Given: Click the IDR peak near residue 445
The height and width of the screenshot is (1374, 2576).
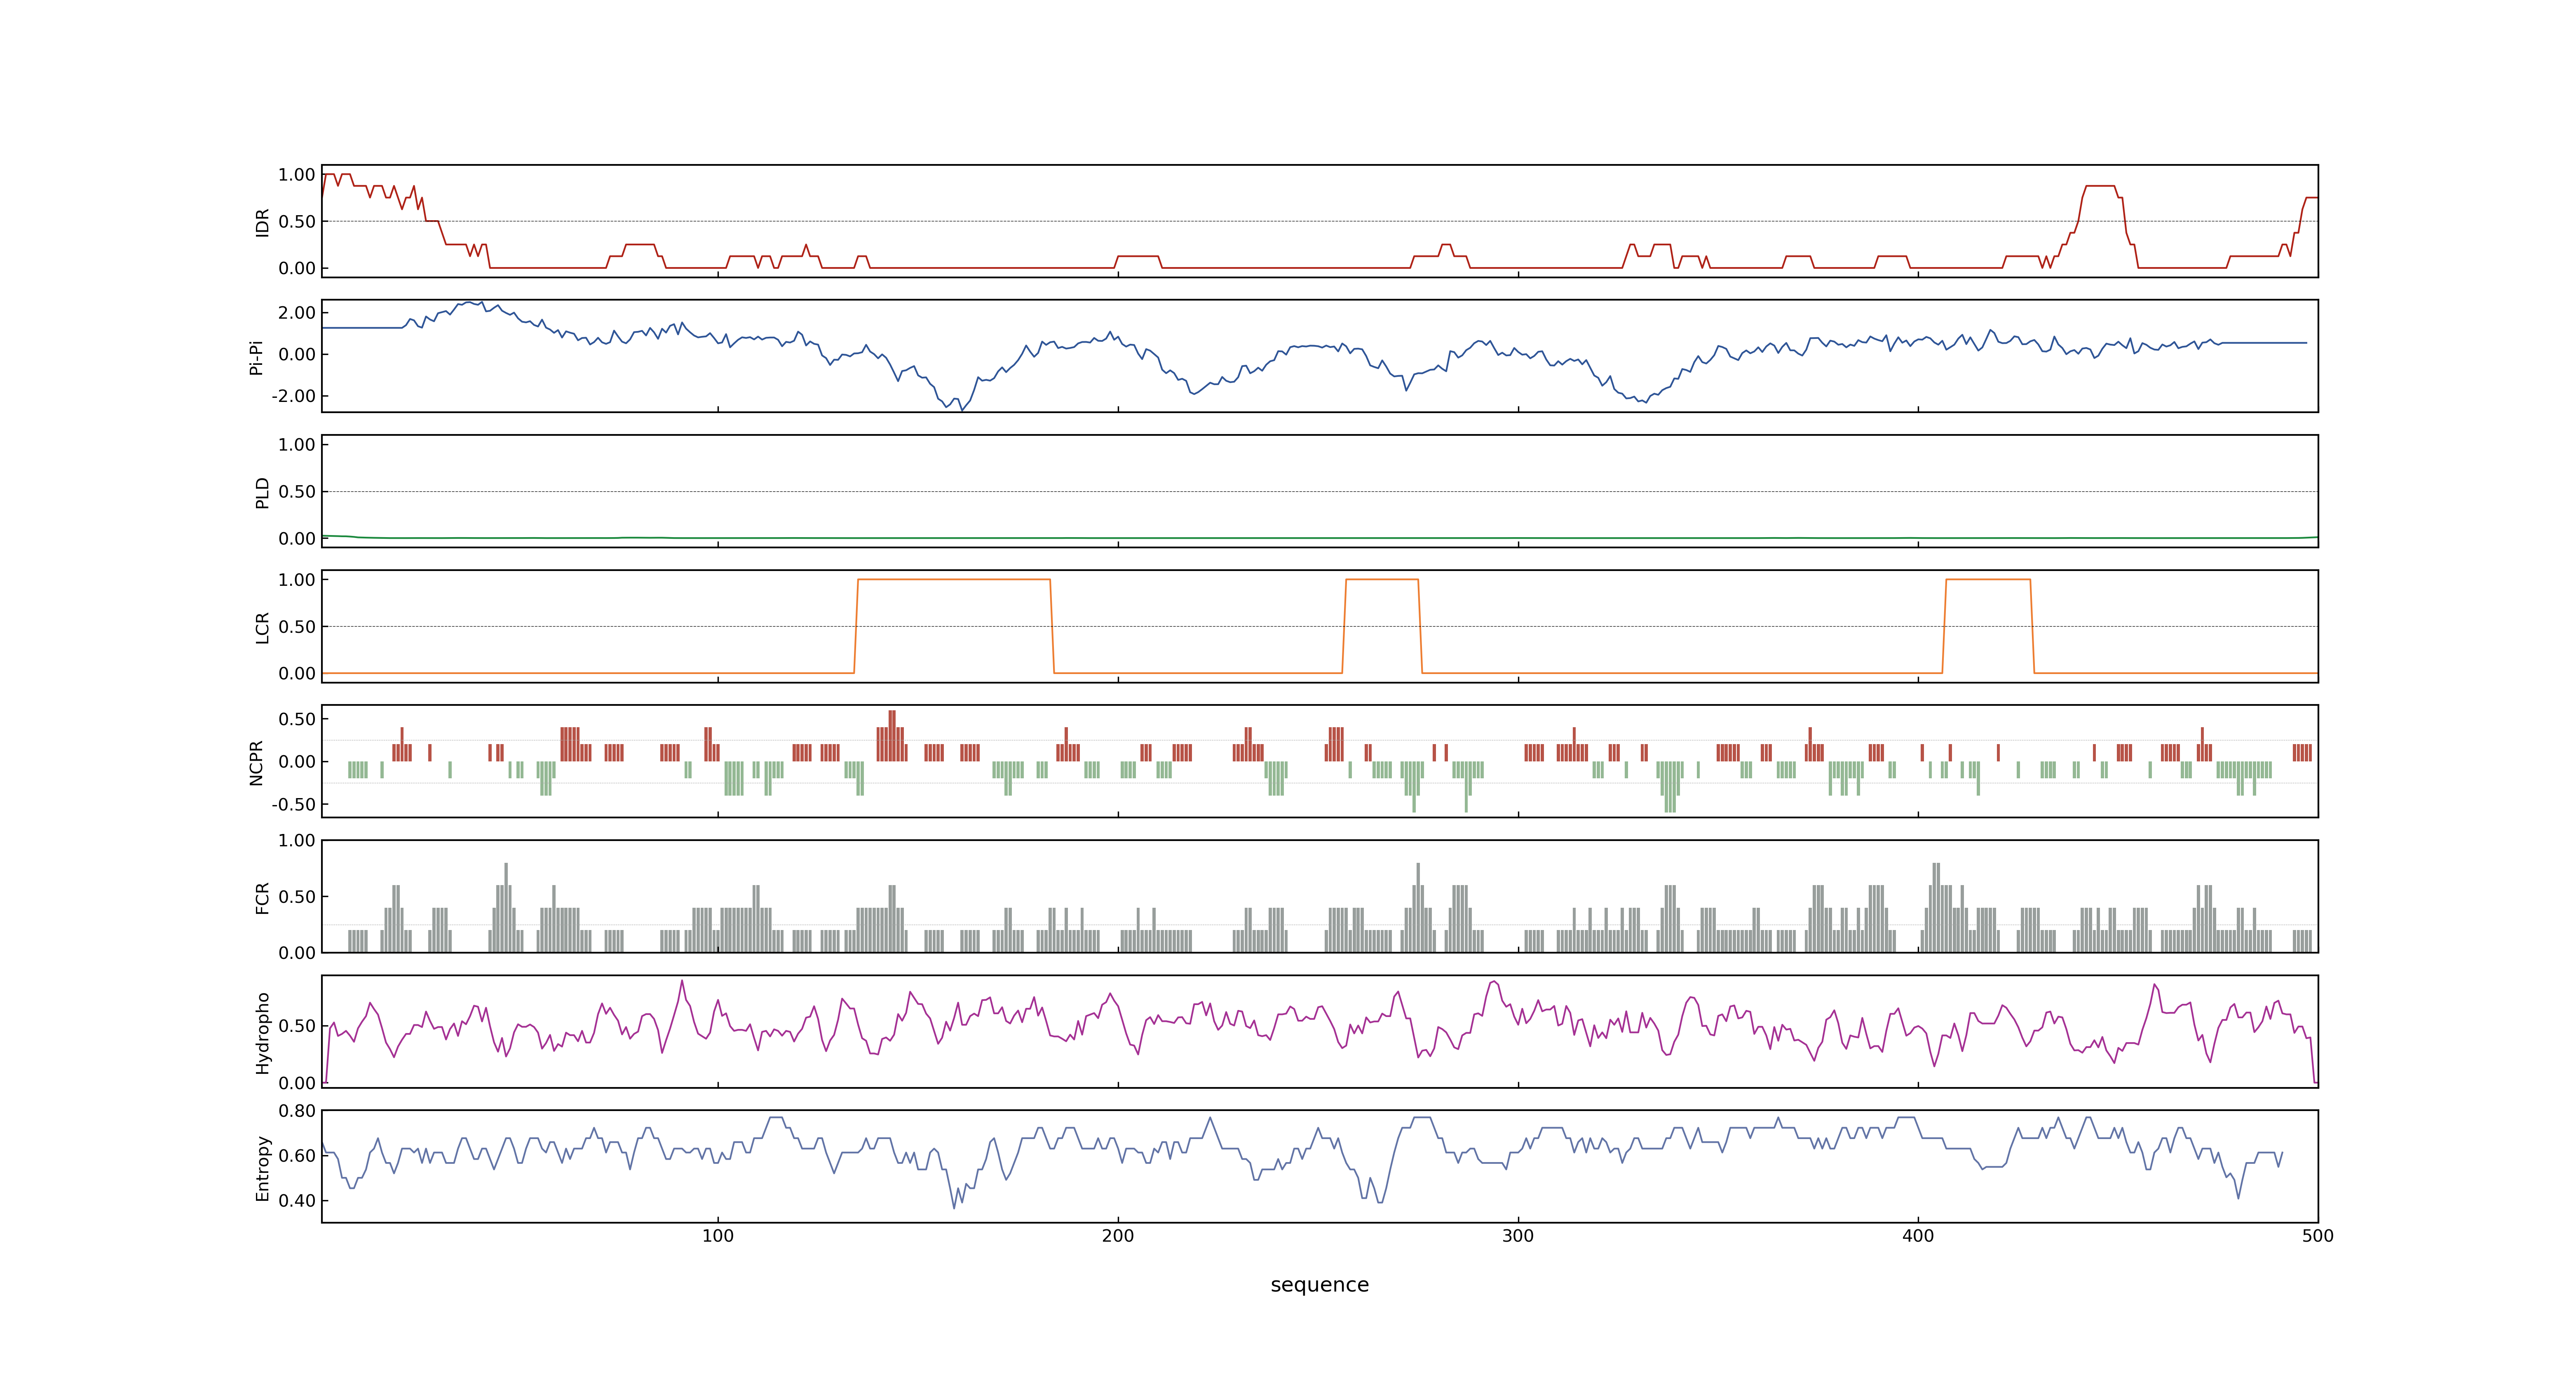Looking at the screenshot, I should click(x=2100, y=186).
